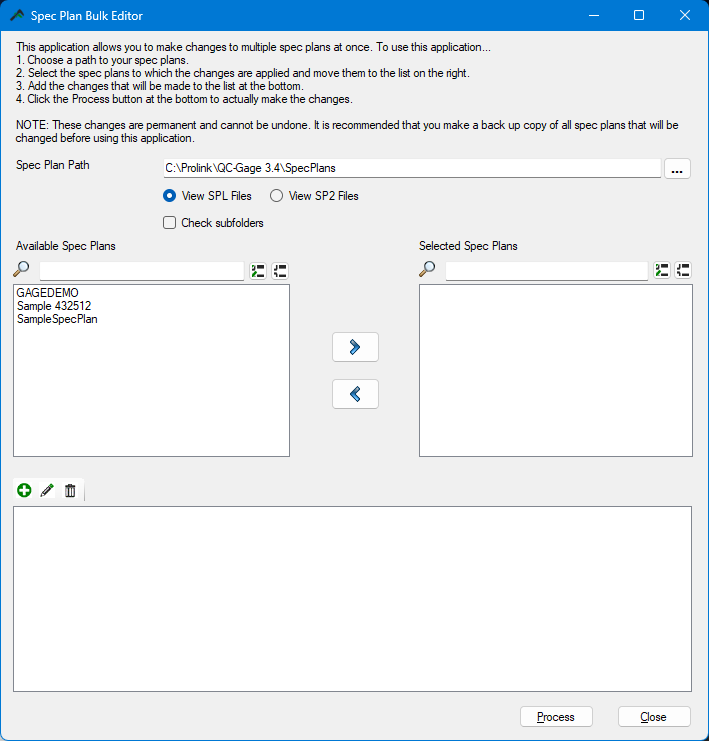Click the Spec Plan Path text field

411,168
